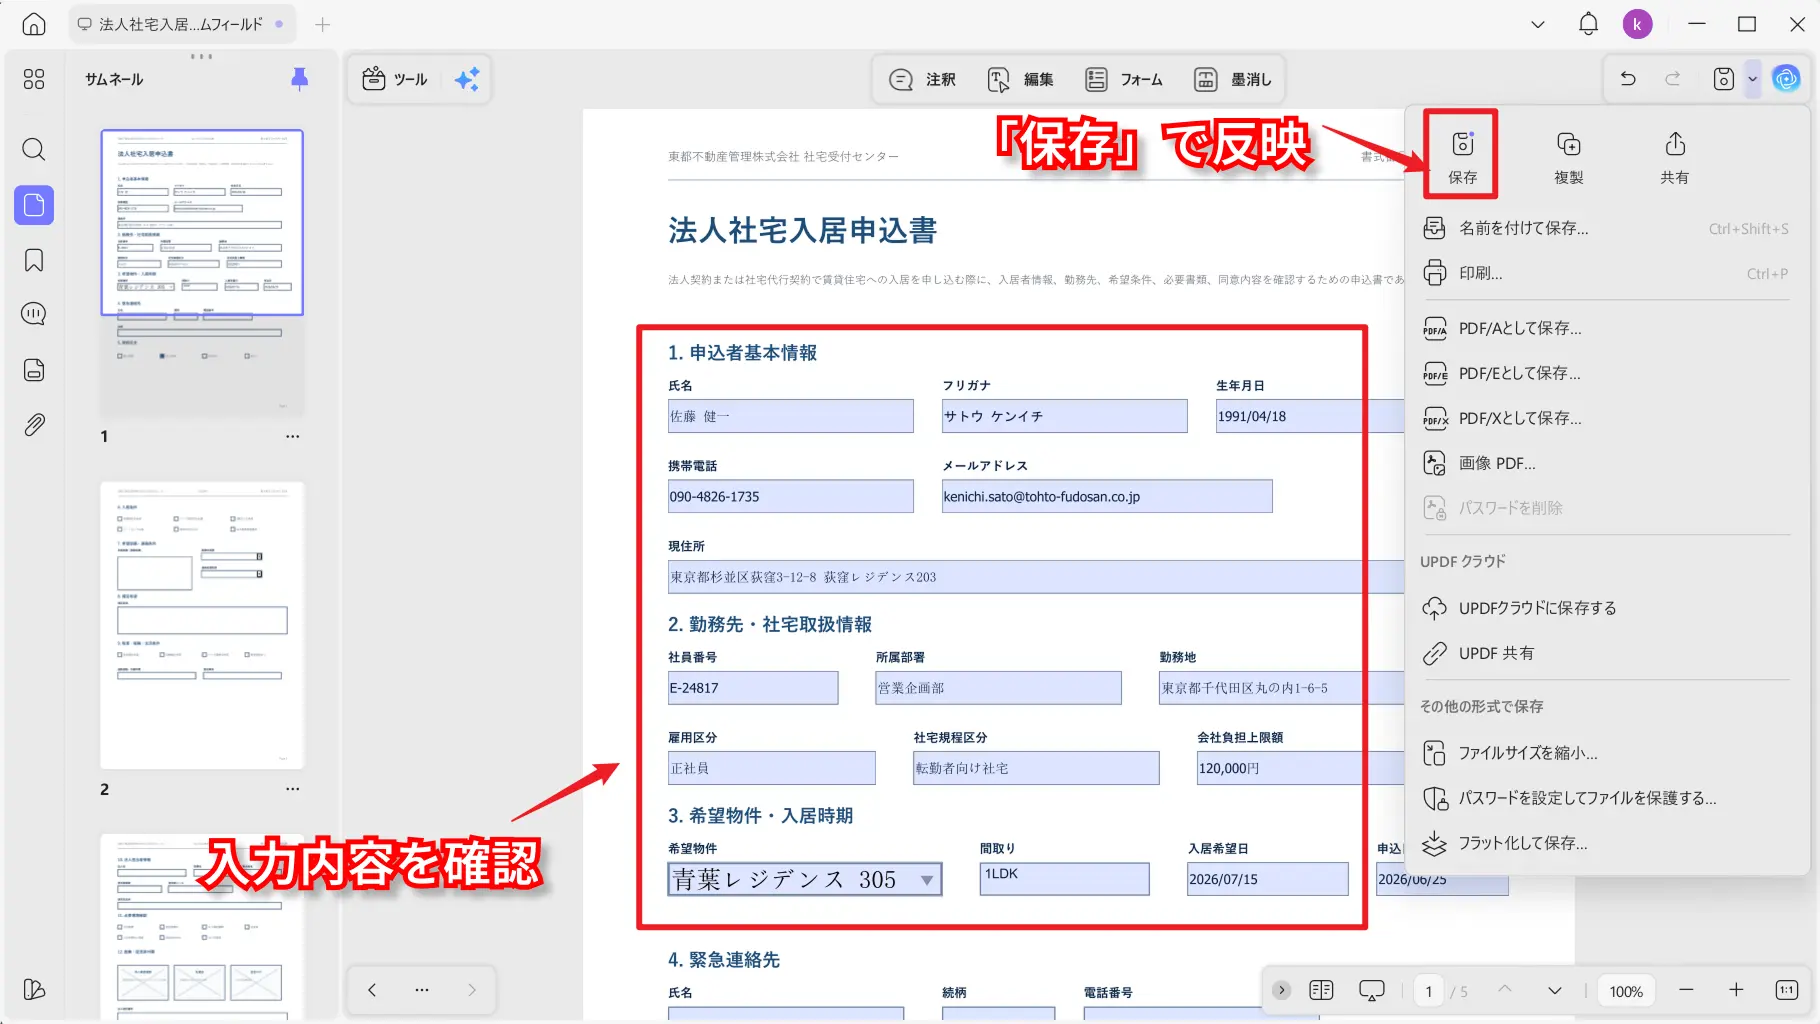
Task: Select page 1 thumbnail
Action: coord(202,273)
